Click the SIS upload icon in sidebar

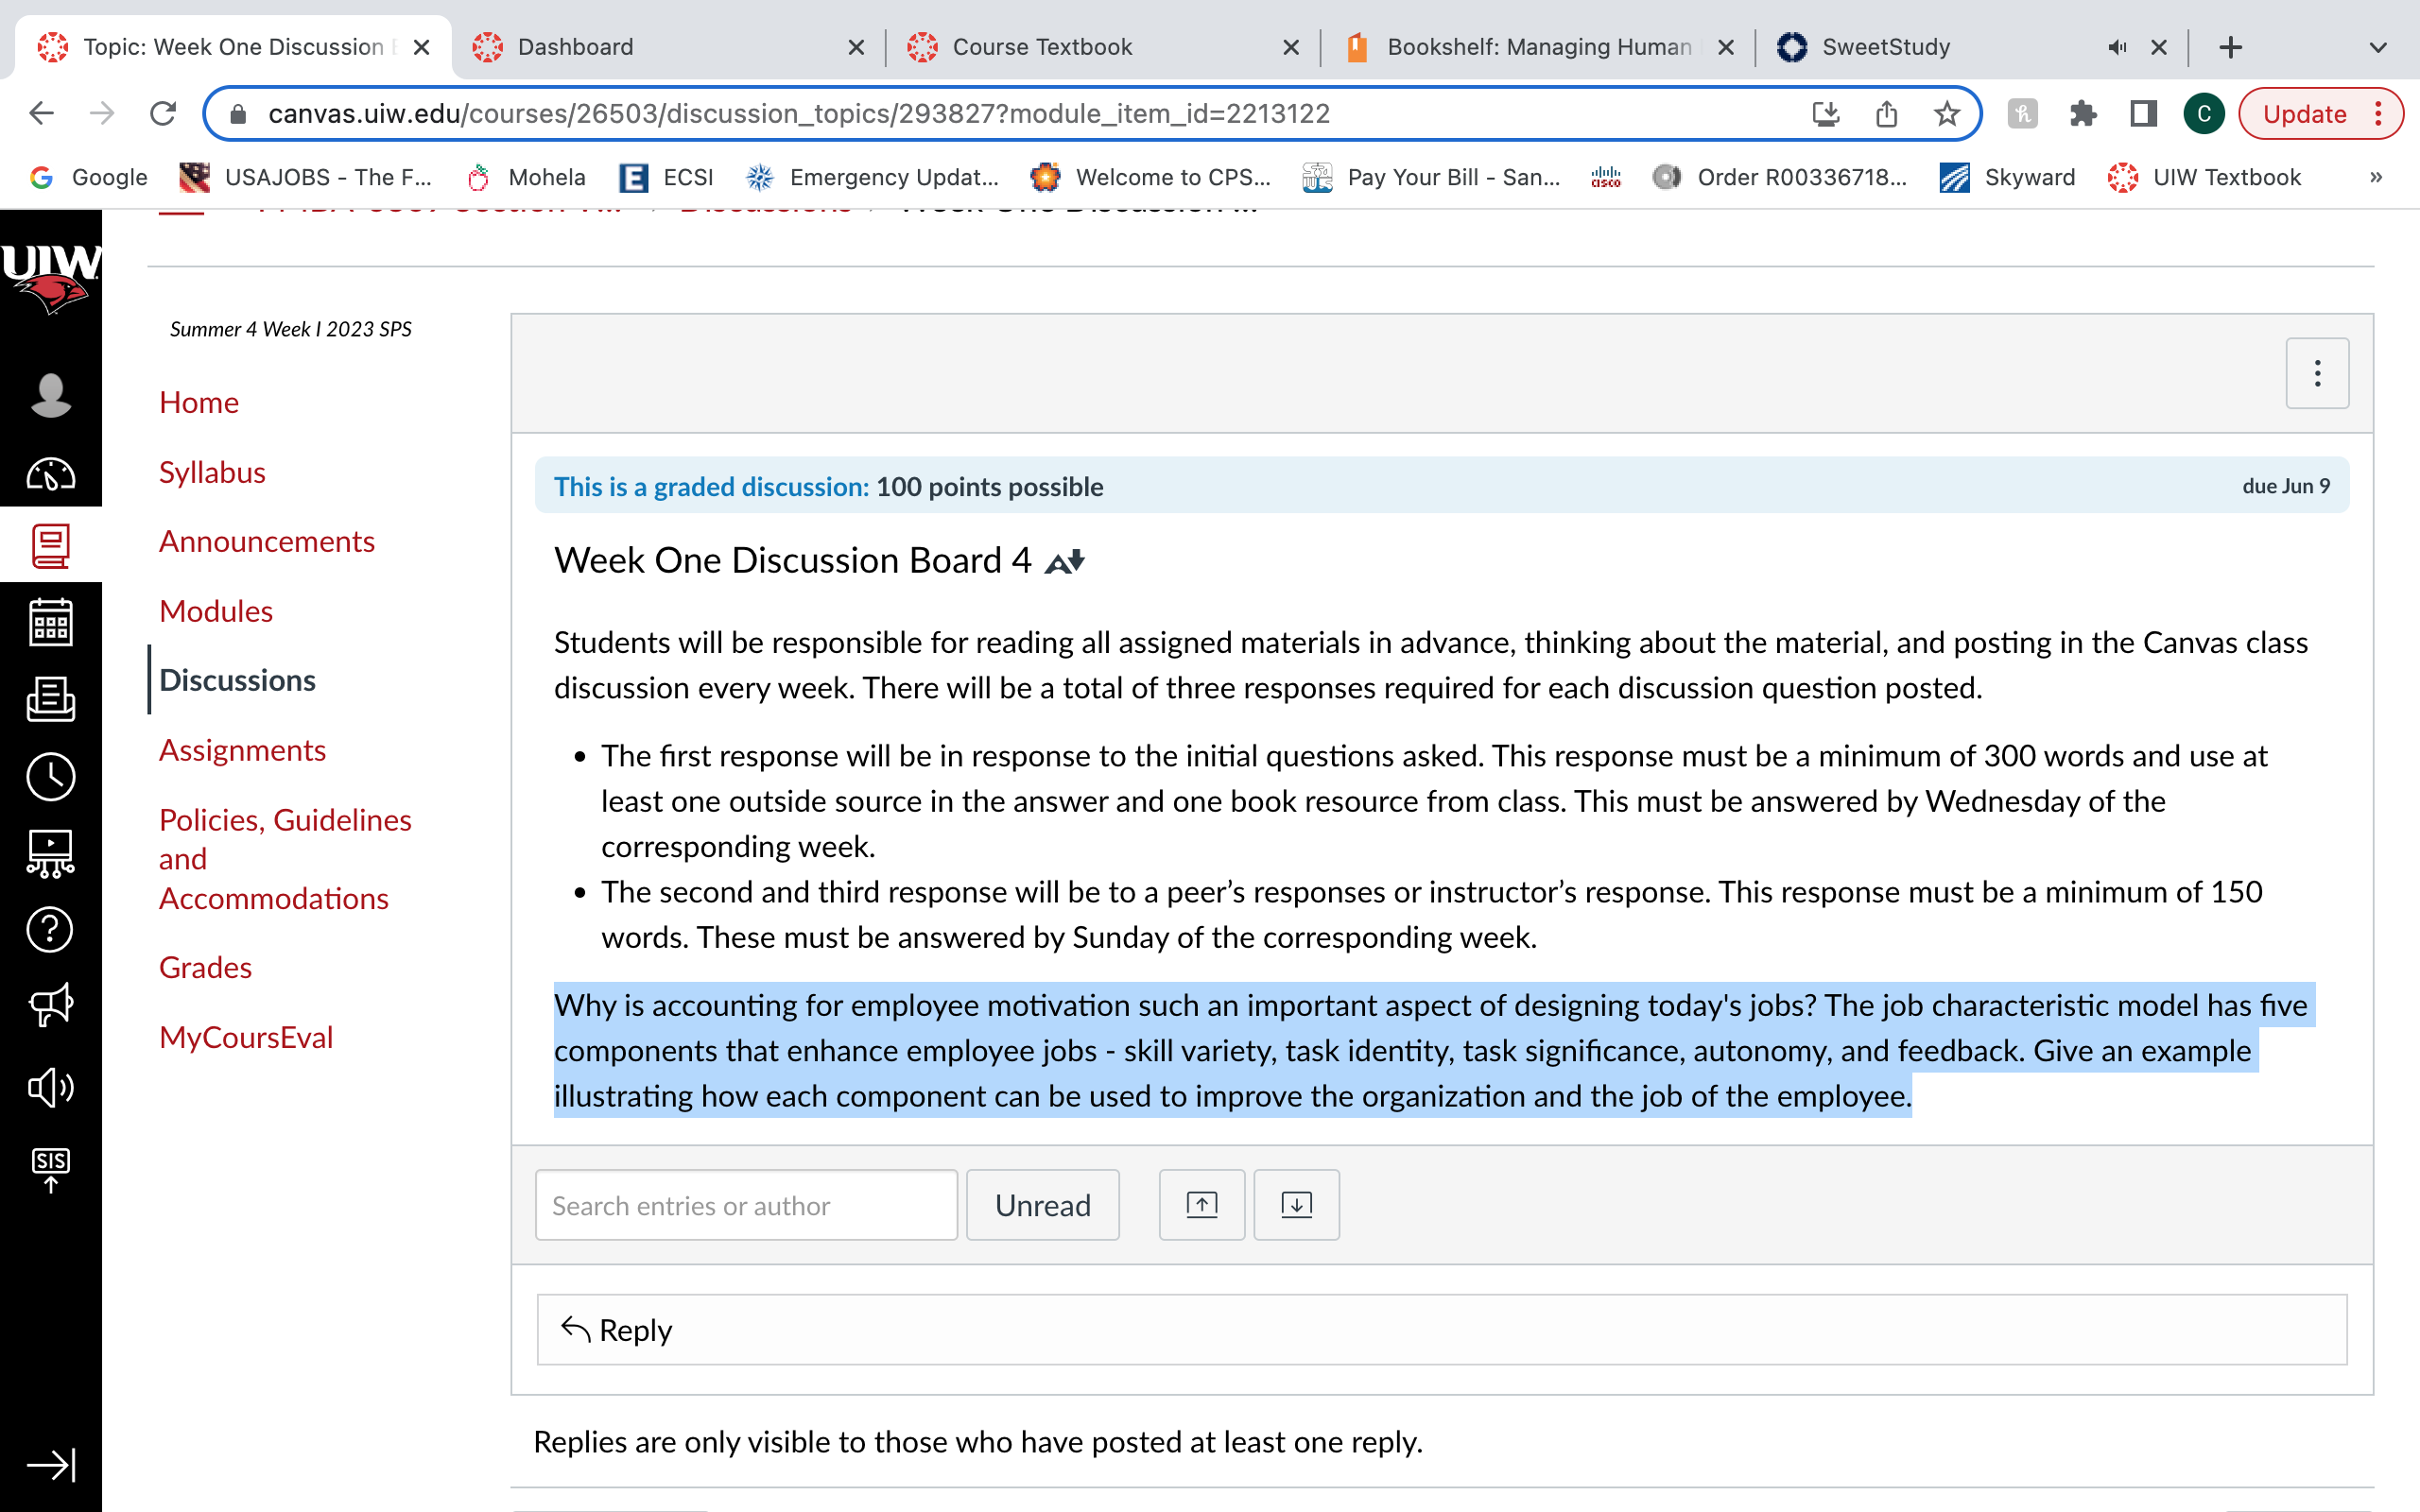(50, 1169)
